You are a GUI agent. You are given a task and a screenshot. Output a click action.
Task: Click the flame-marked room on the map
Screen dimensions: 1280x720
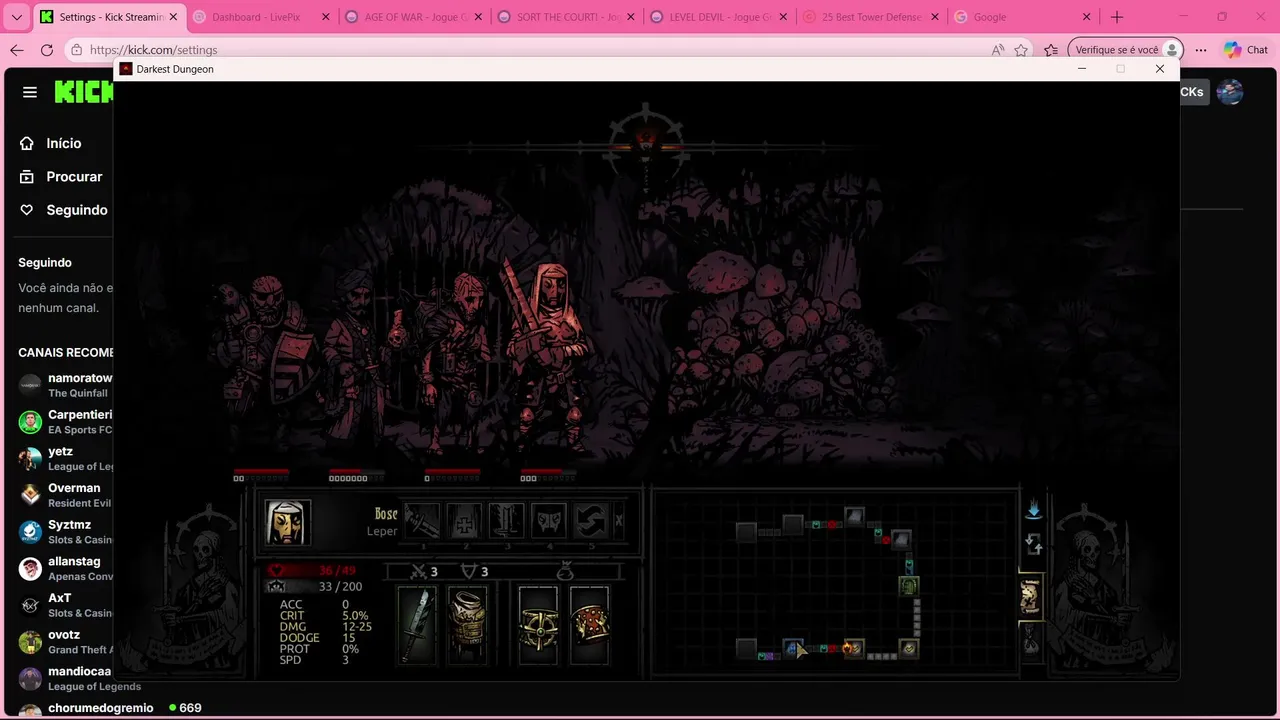point(852,648)
